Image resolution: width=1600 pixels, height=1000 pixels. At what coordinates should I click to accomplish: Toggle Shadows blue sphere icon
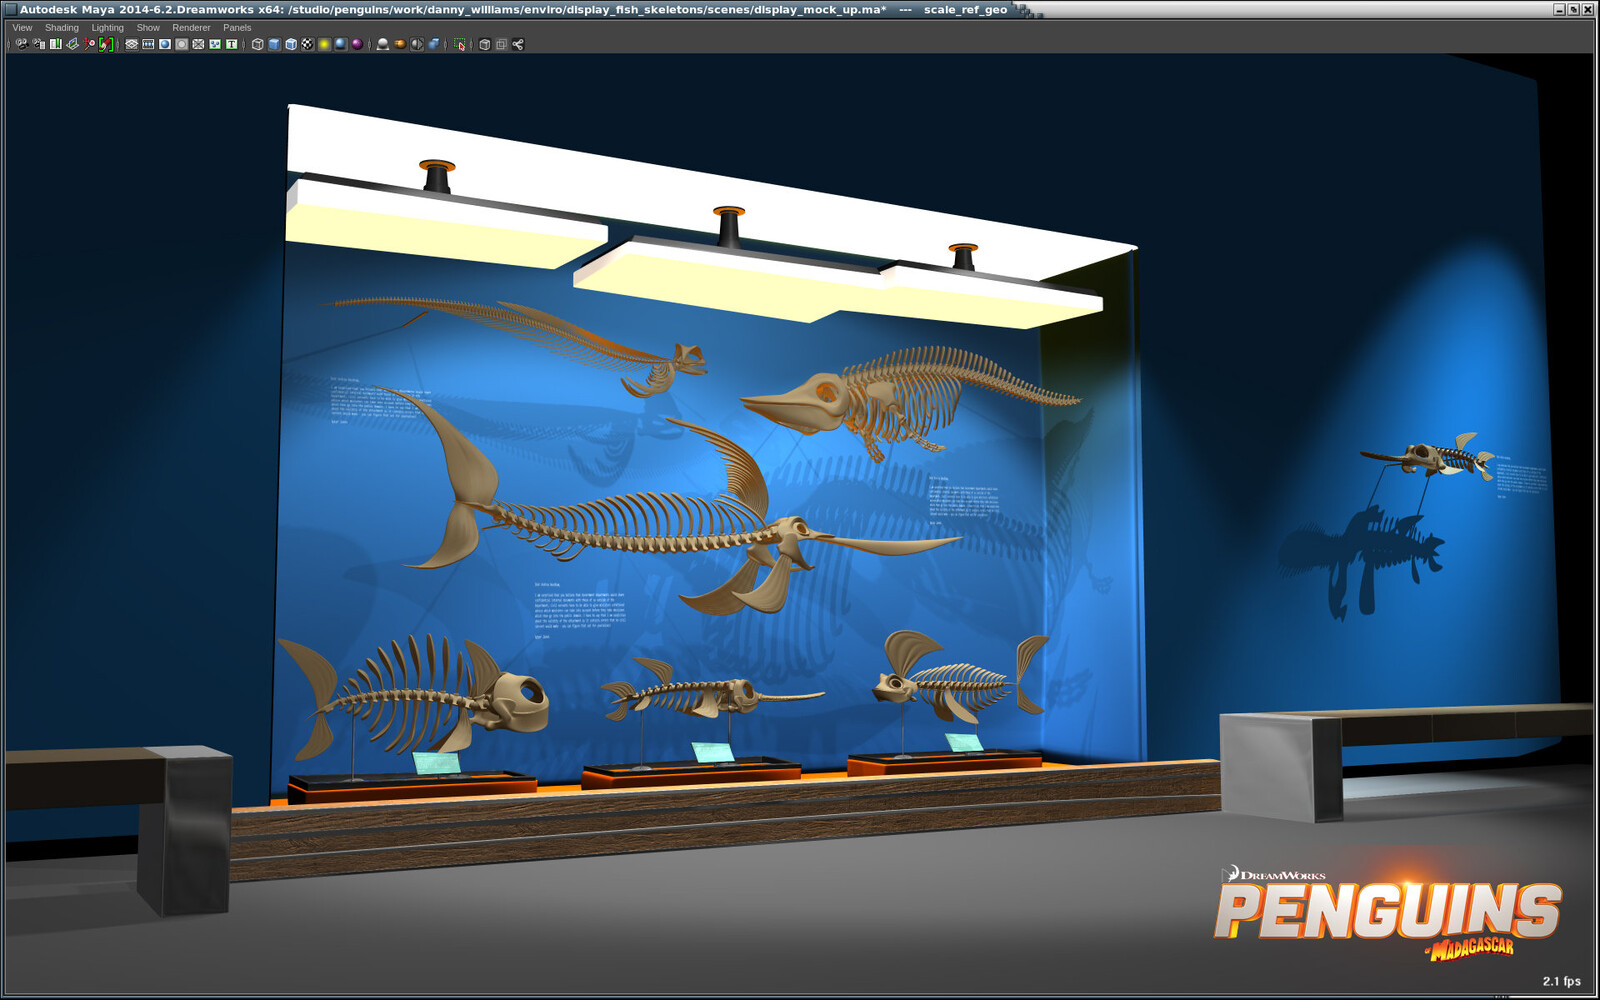[340, 44]
